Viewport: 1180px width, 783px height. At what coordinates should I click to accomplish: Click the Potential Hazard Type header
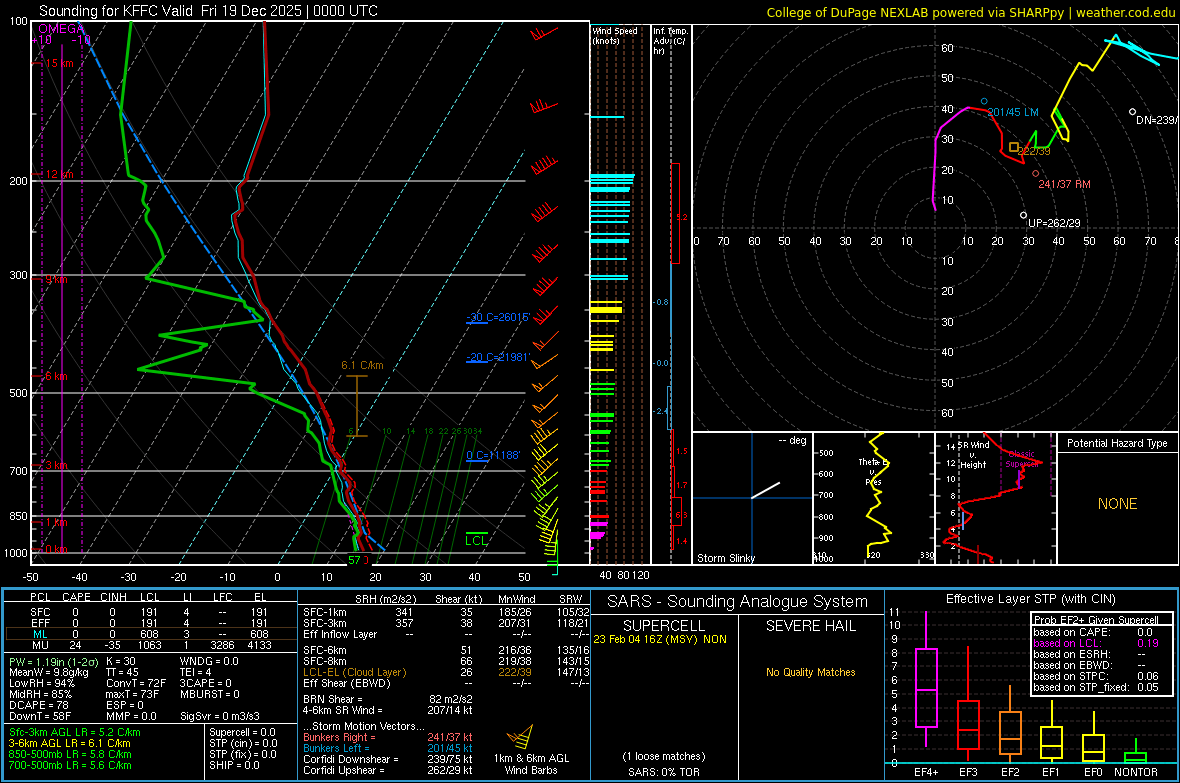1117,443
